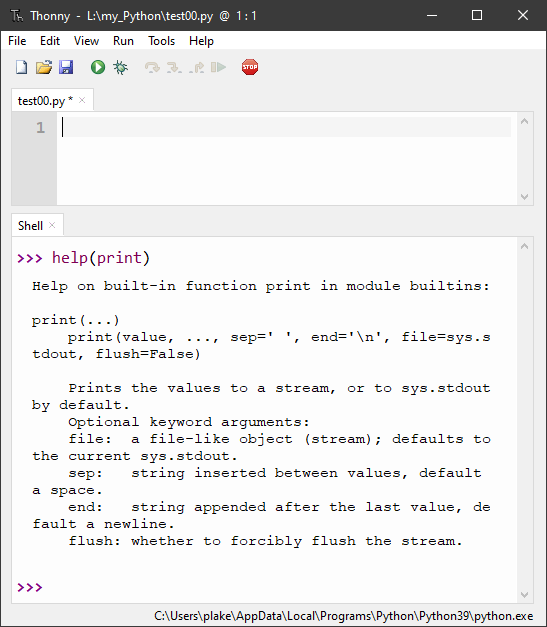Click the Step into icon
This screenshot has width=547, height=627.
pyautogui.click(x=174, y=67)
